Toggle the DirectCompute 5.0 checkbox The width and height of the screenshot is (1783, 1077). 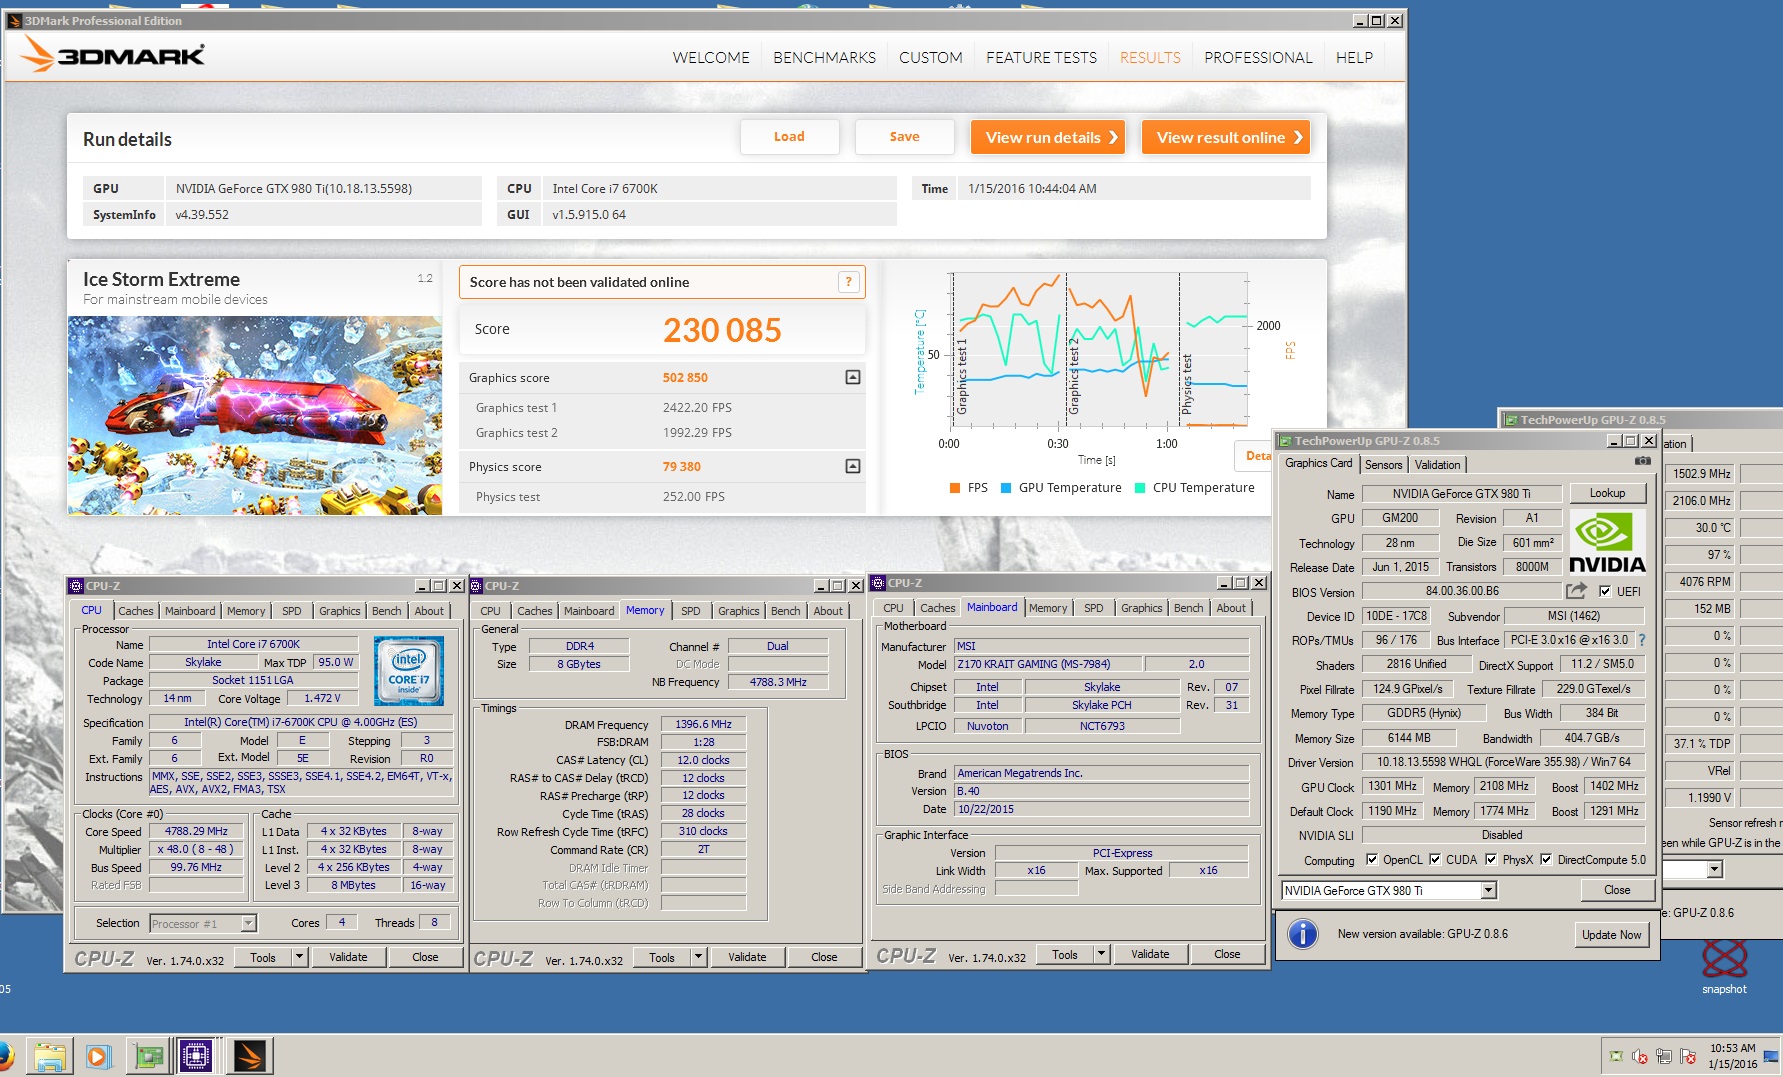[x=1546, y=859]
